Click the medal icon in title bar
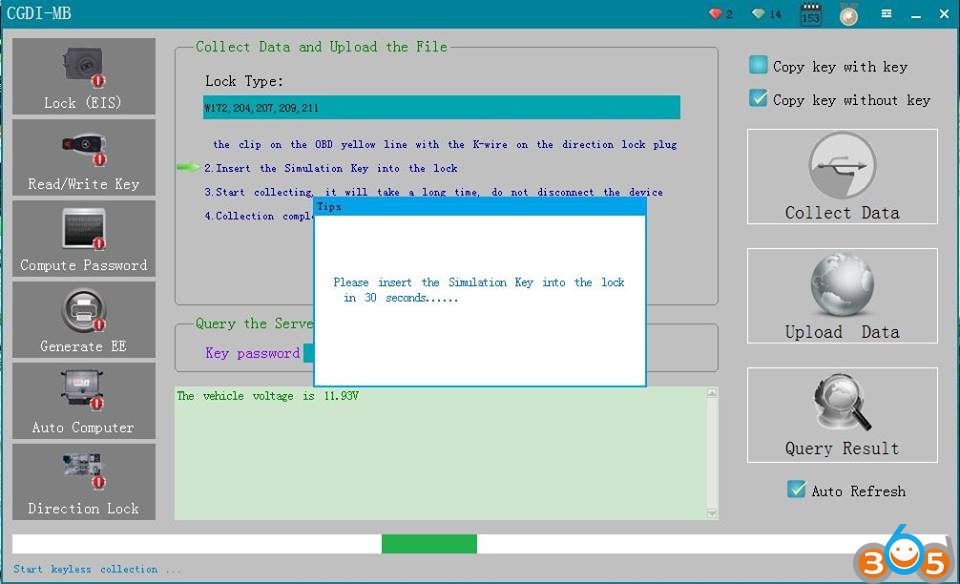Screen dimensions: 960x584 (848, 15)
